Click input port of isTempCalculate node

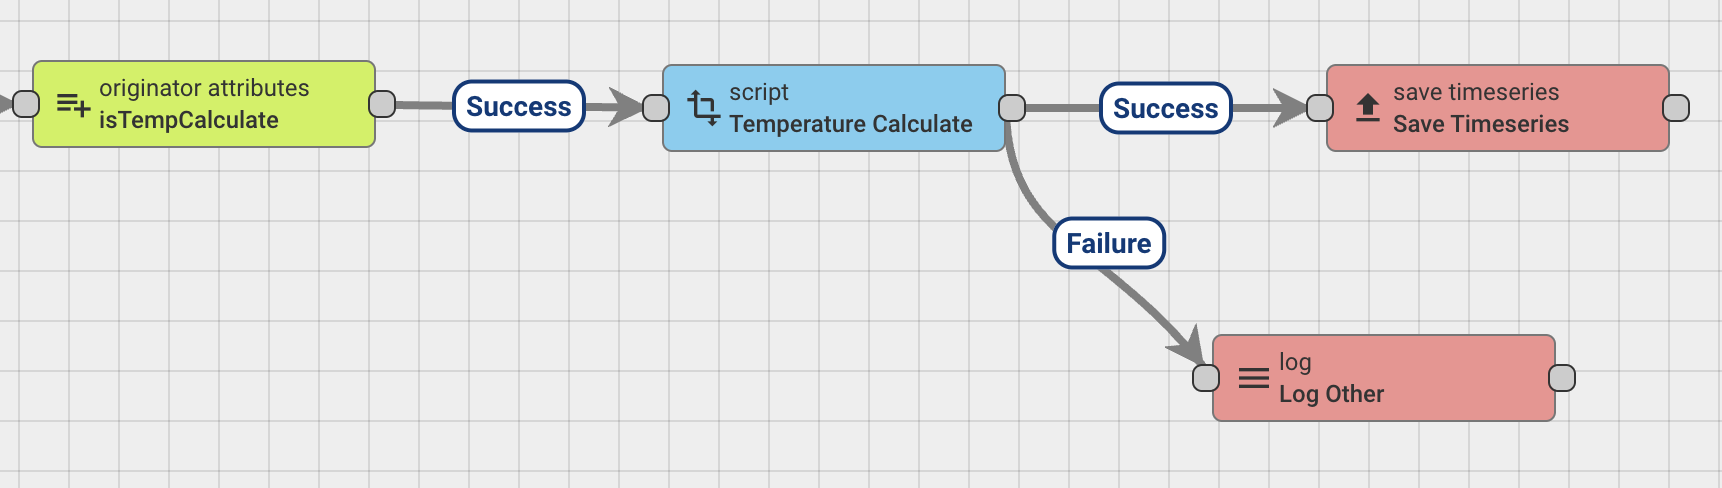coord(26,103)
